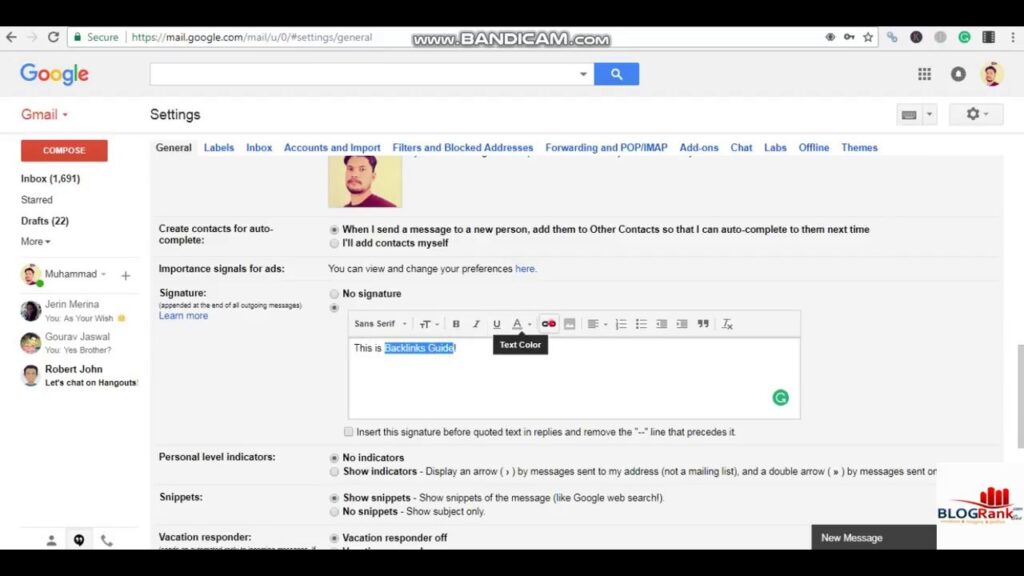The width and height of the screenshot is (1024, 576).
Task: Increase indent in signature editor
Action: click(682, 324)
